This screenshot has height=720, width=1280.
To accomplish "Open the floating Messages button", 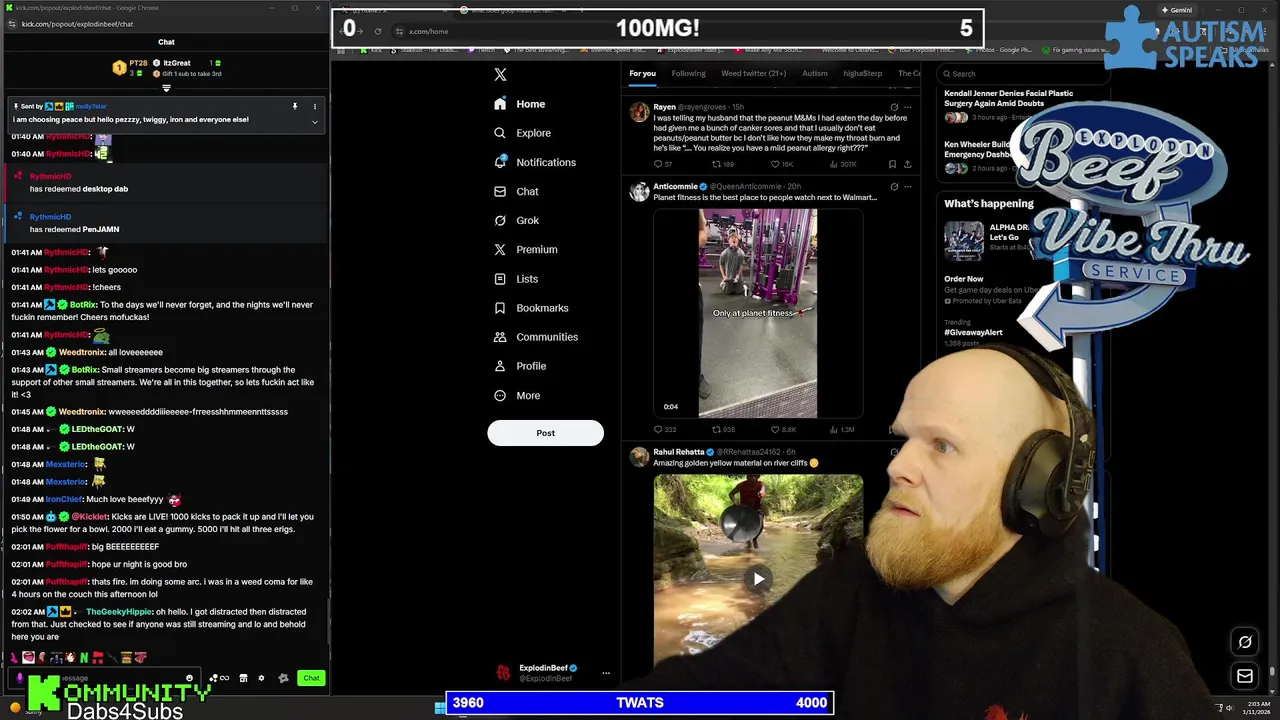I will coord(1245,677).
